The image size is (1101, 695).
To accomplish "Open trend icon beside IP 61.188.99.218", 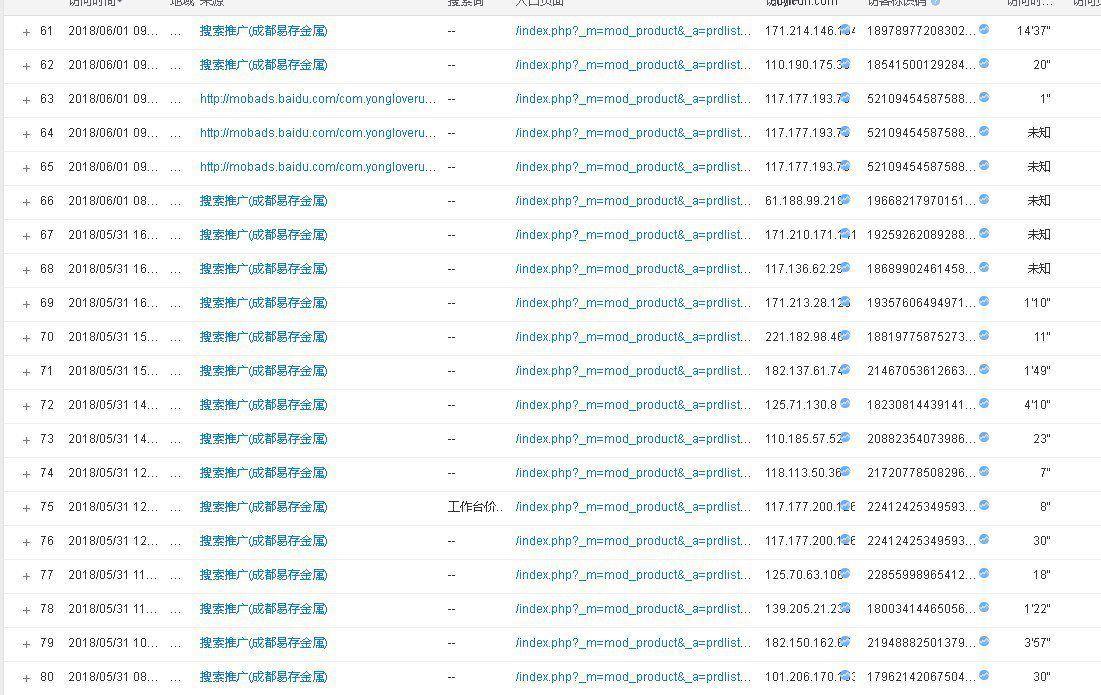I will pos(845,200).
